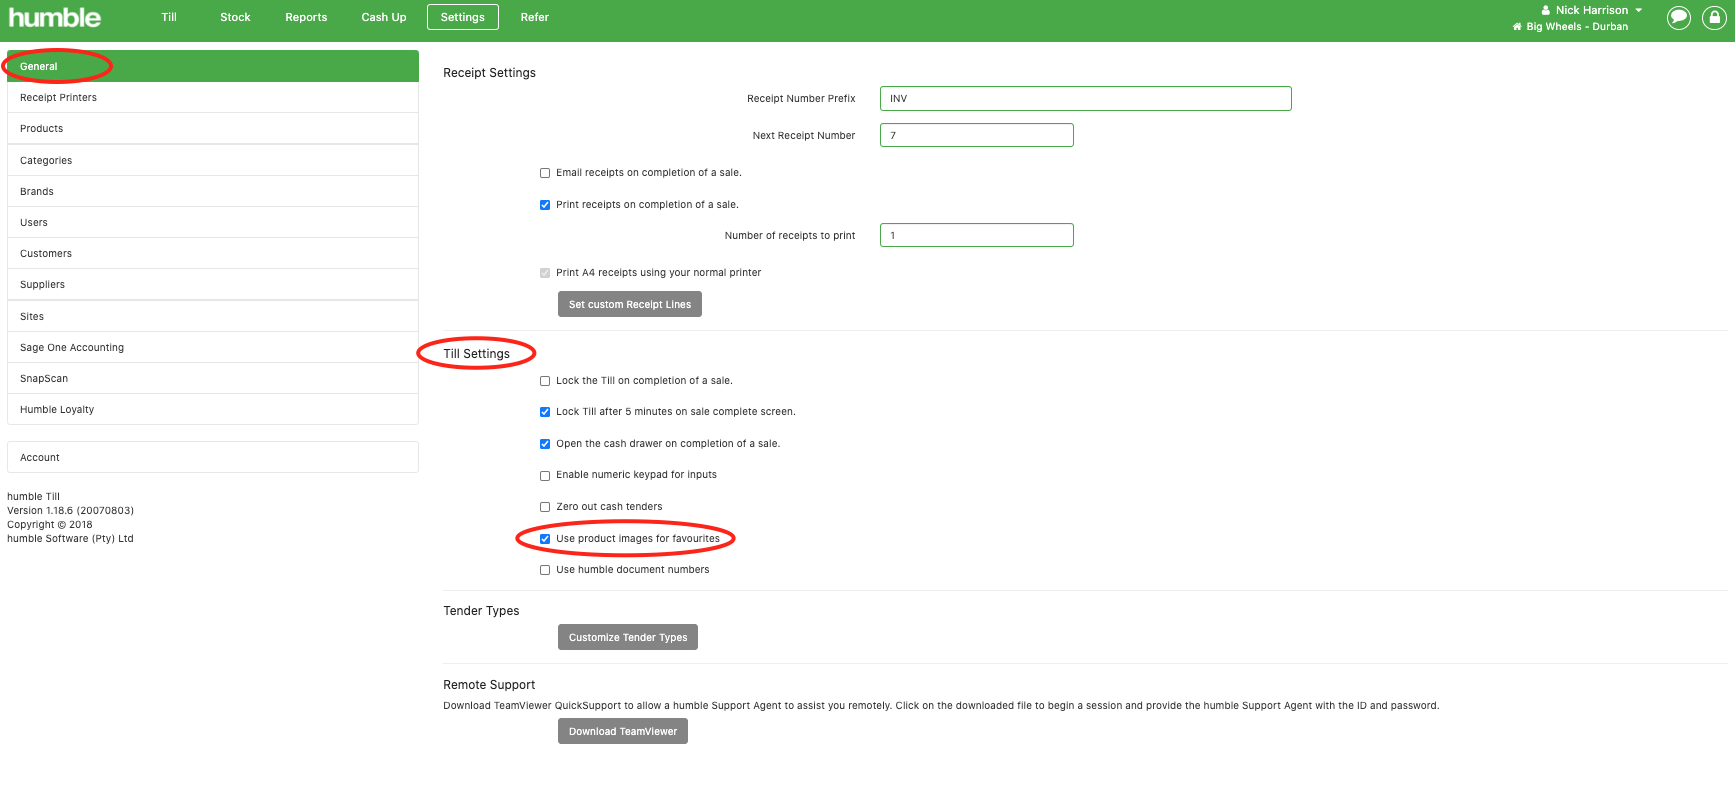Screen dimensions: 1735x785
Task: Toggle Print A4 receipts checkbox
Action: click(545, 273)
